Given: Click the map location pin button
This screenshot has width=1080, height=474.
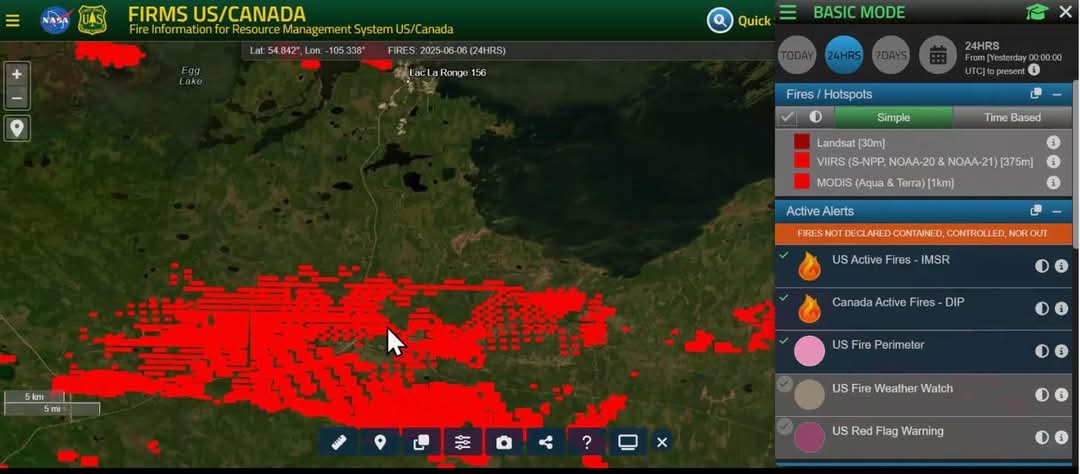Looking at the screenshot, I should 17,128.
